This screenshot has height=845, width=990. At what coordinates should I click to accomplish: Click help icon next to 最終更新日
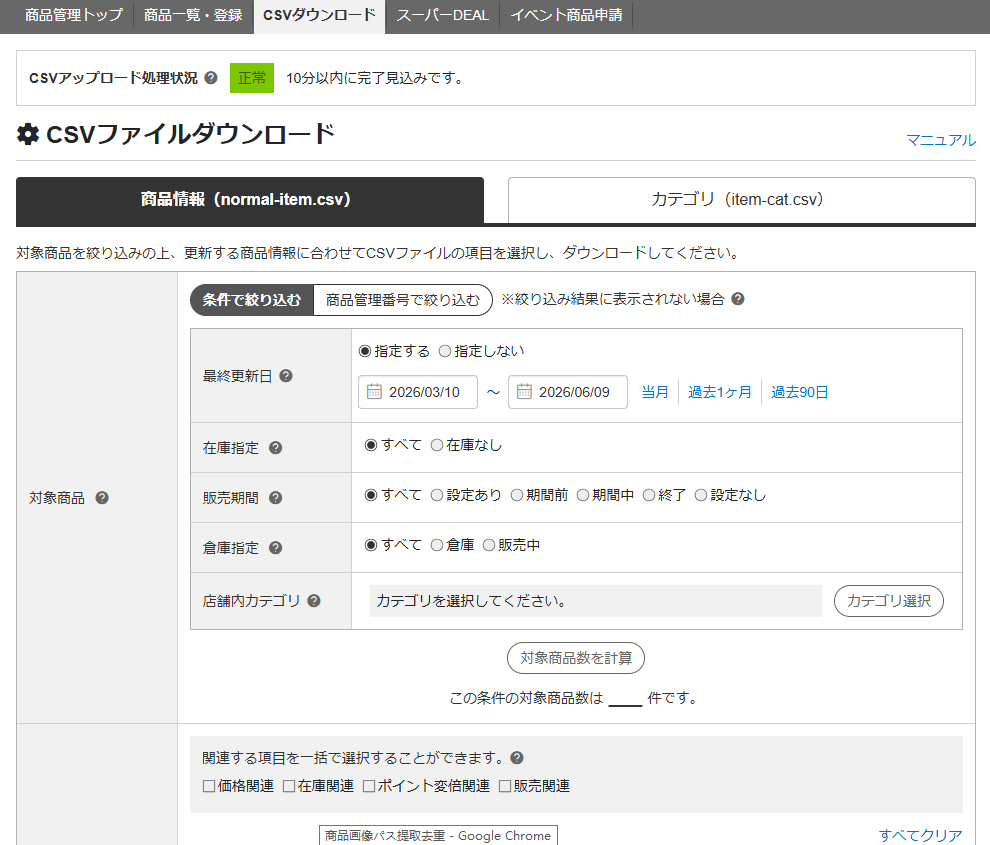click(x=286, y=376)
